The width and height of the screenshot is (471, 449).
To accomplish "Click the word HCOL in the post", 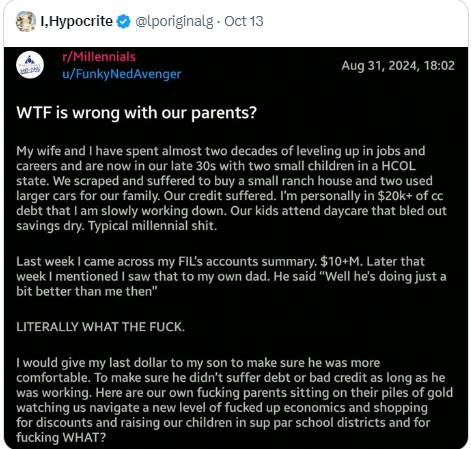I will point(399,166).
